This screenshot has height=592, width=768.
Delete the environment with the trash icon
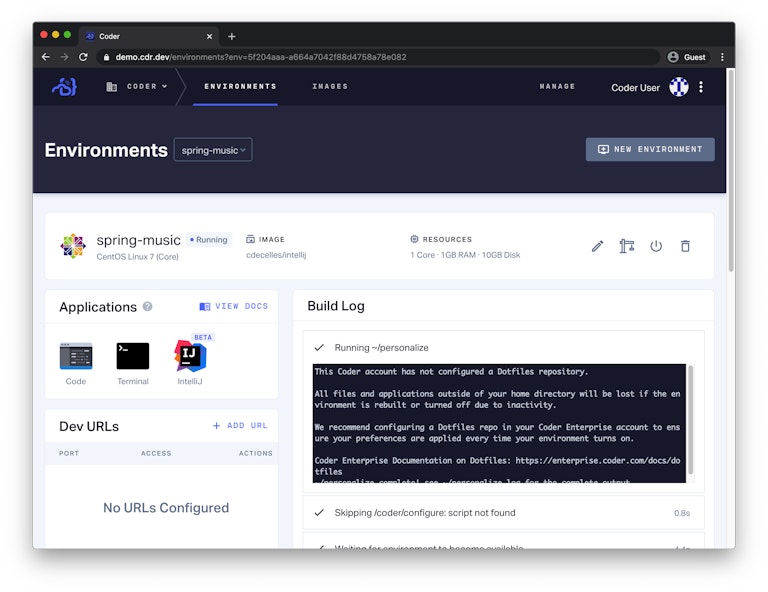pos(685,246)
